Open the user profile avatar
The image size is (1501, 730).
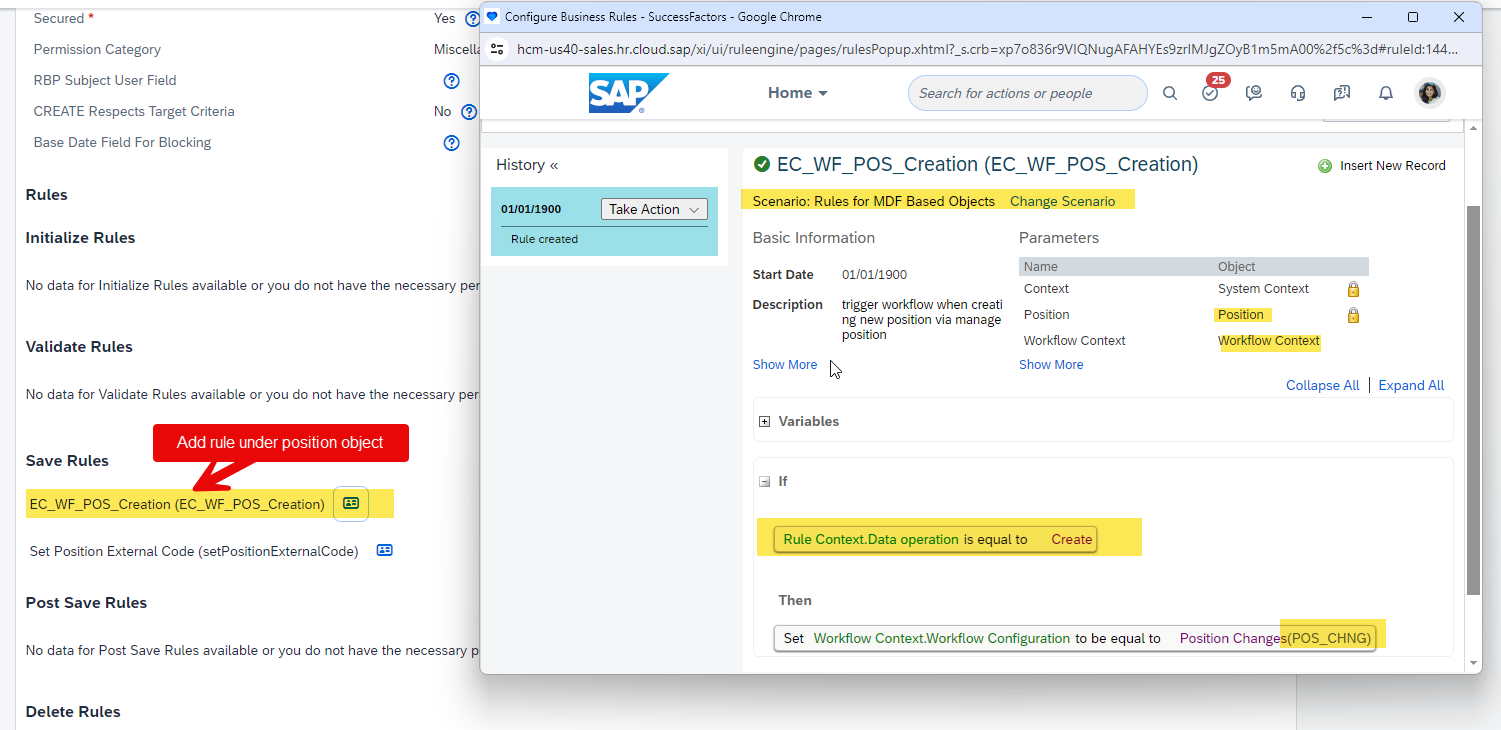click(x=1430, y=93)
